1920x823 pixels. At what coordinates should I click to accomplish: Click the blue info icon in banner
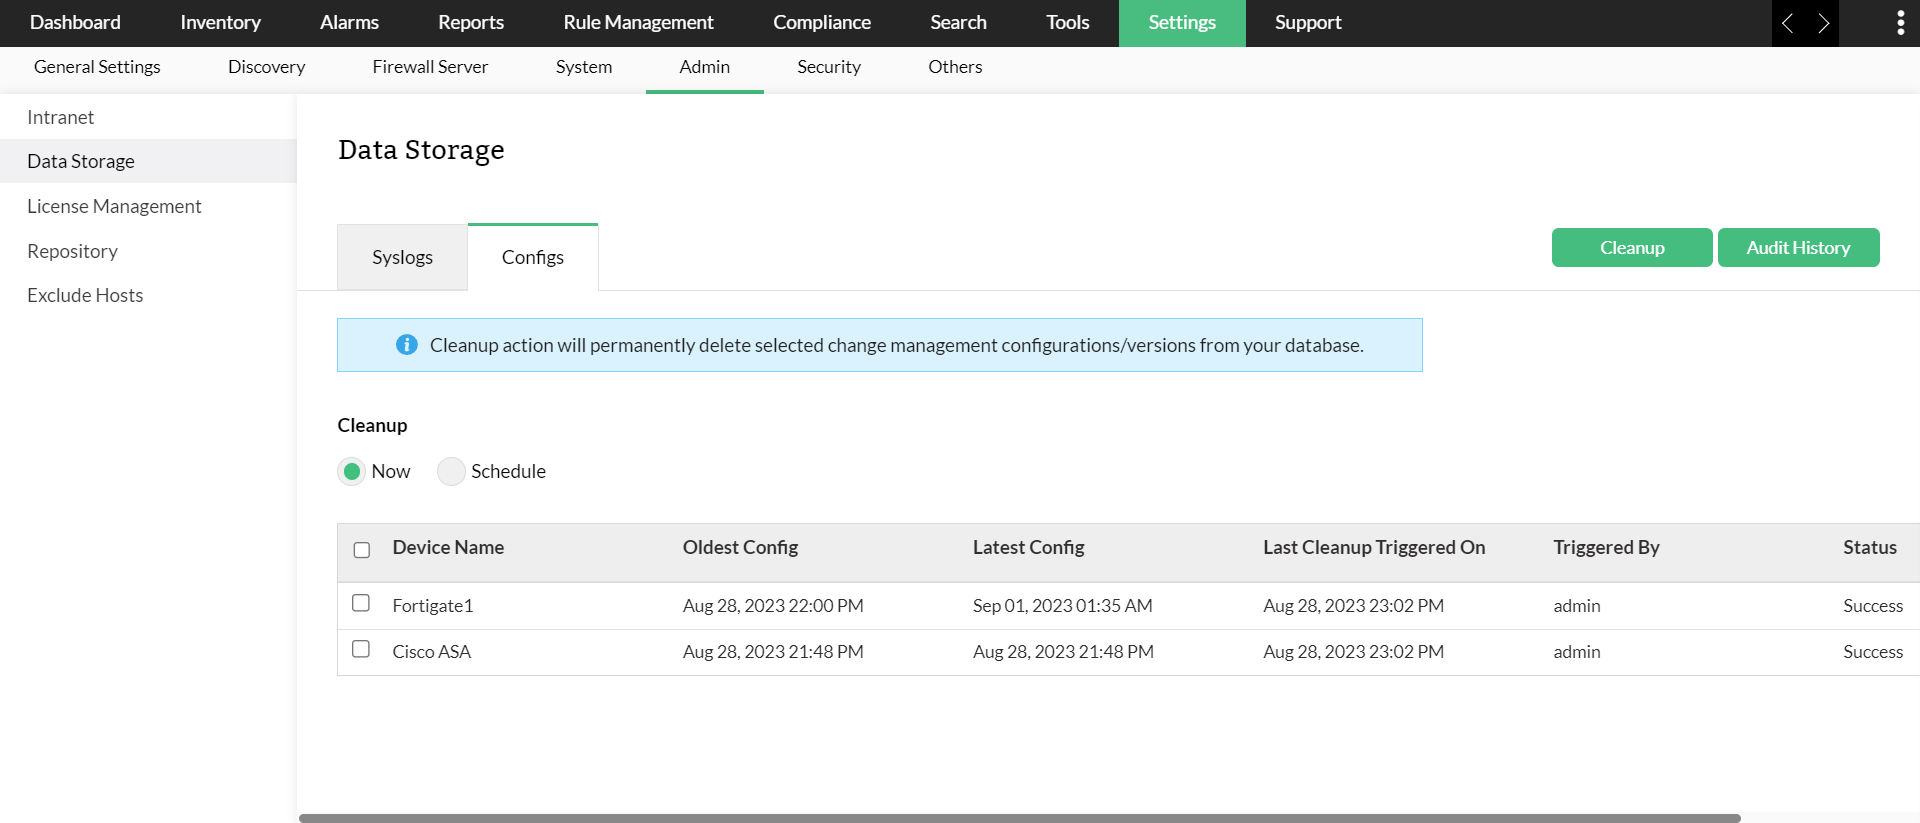click(406, 345)
